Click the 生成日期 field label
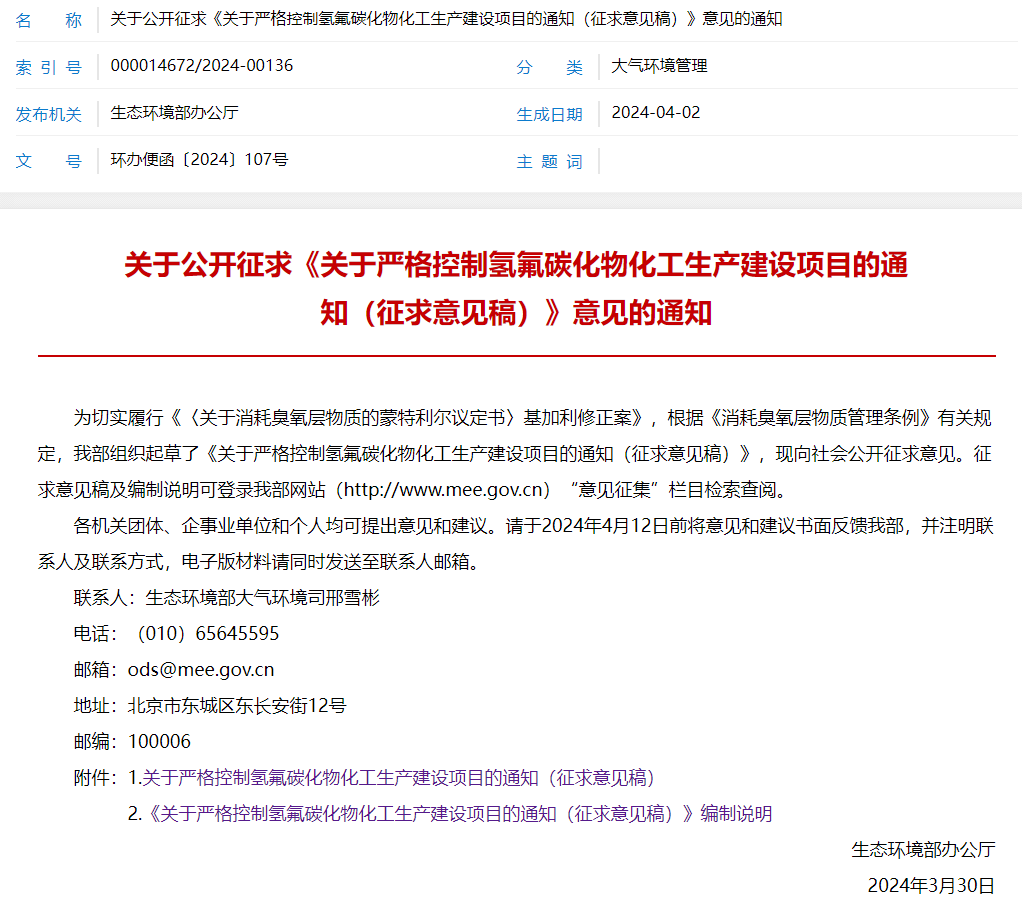This screenshot has height=902, width=1022. click(x=549, y=114)
